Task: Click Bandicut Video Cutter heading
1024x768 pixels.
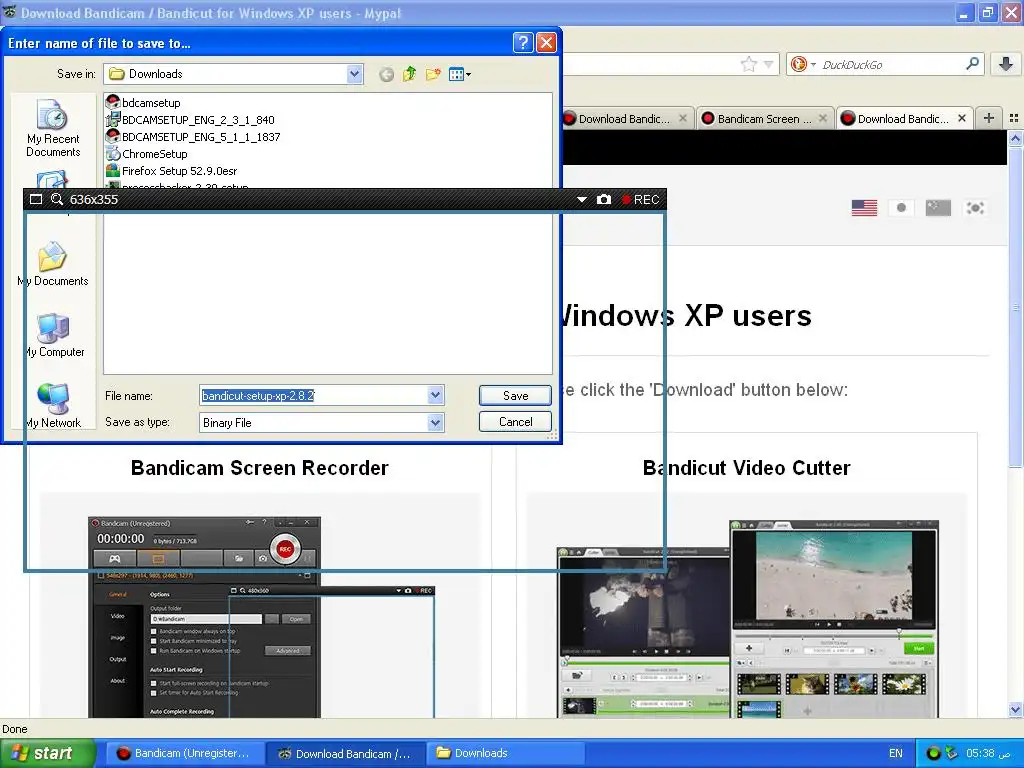Action: [x=746, y=468]
